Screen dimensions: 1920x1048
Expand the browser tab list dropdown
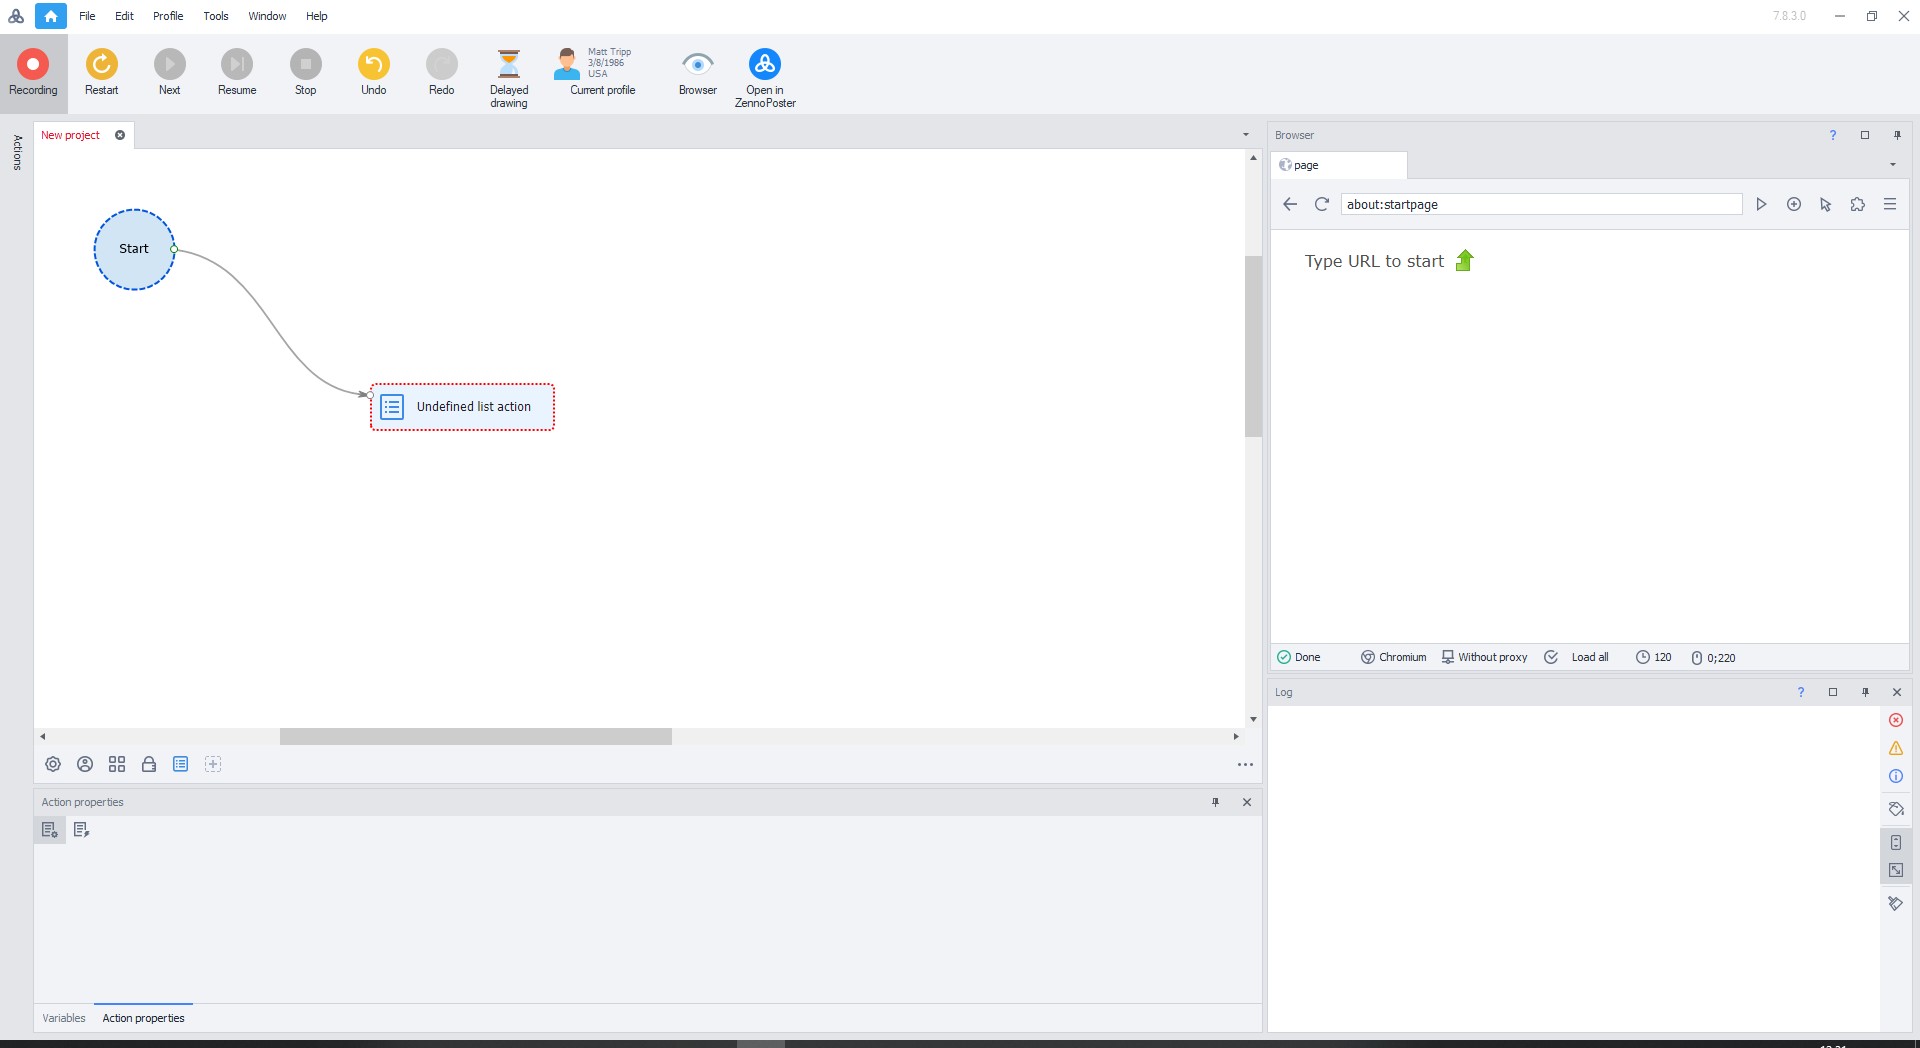point(1892,165)
